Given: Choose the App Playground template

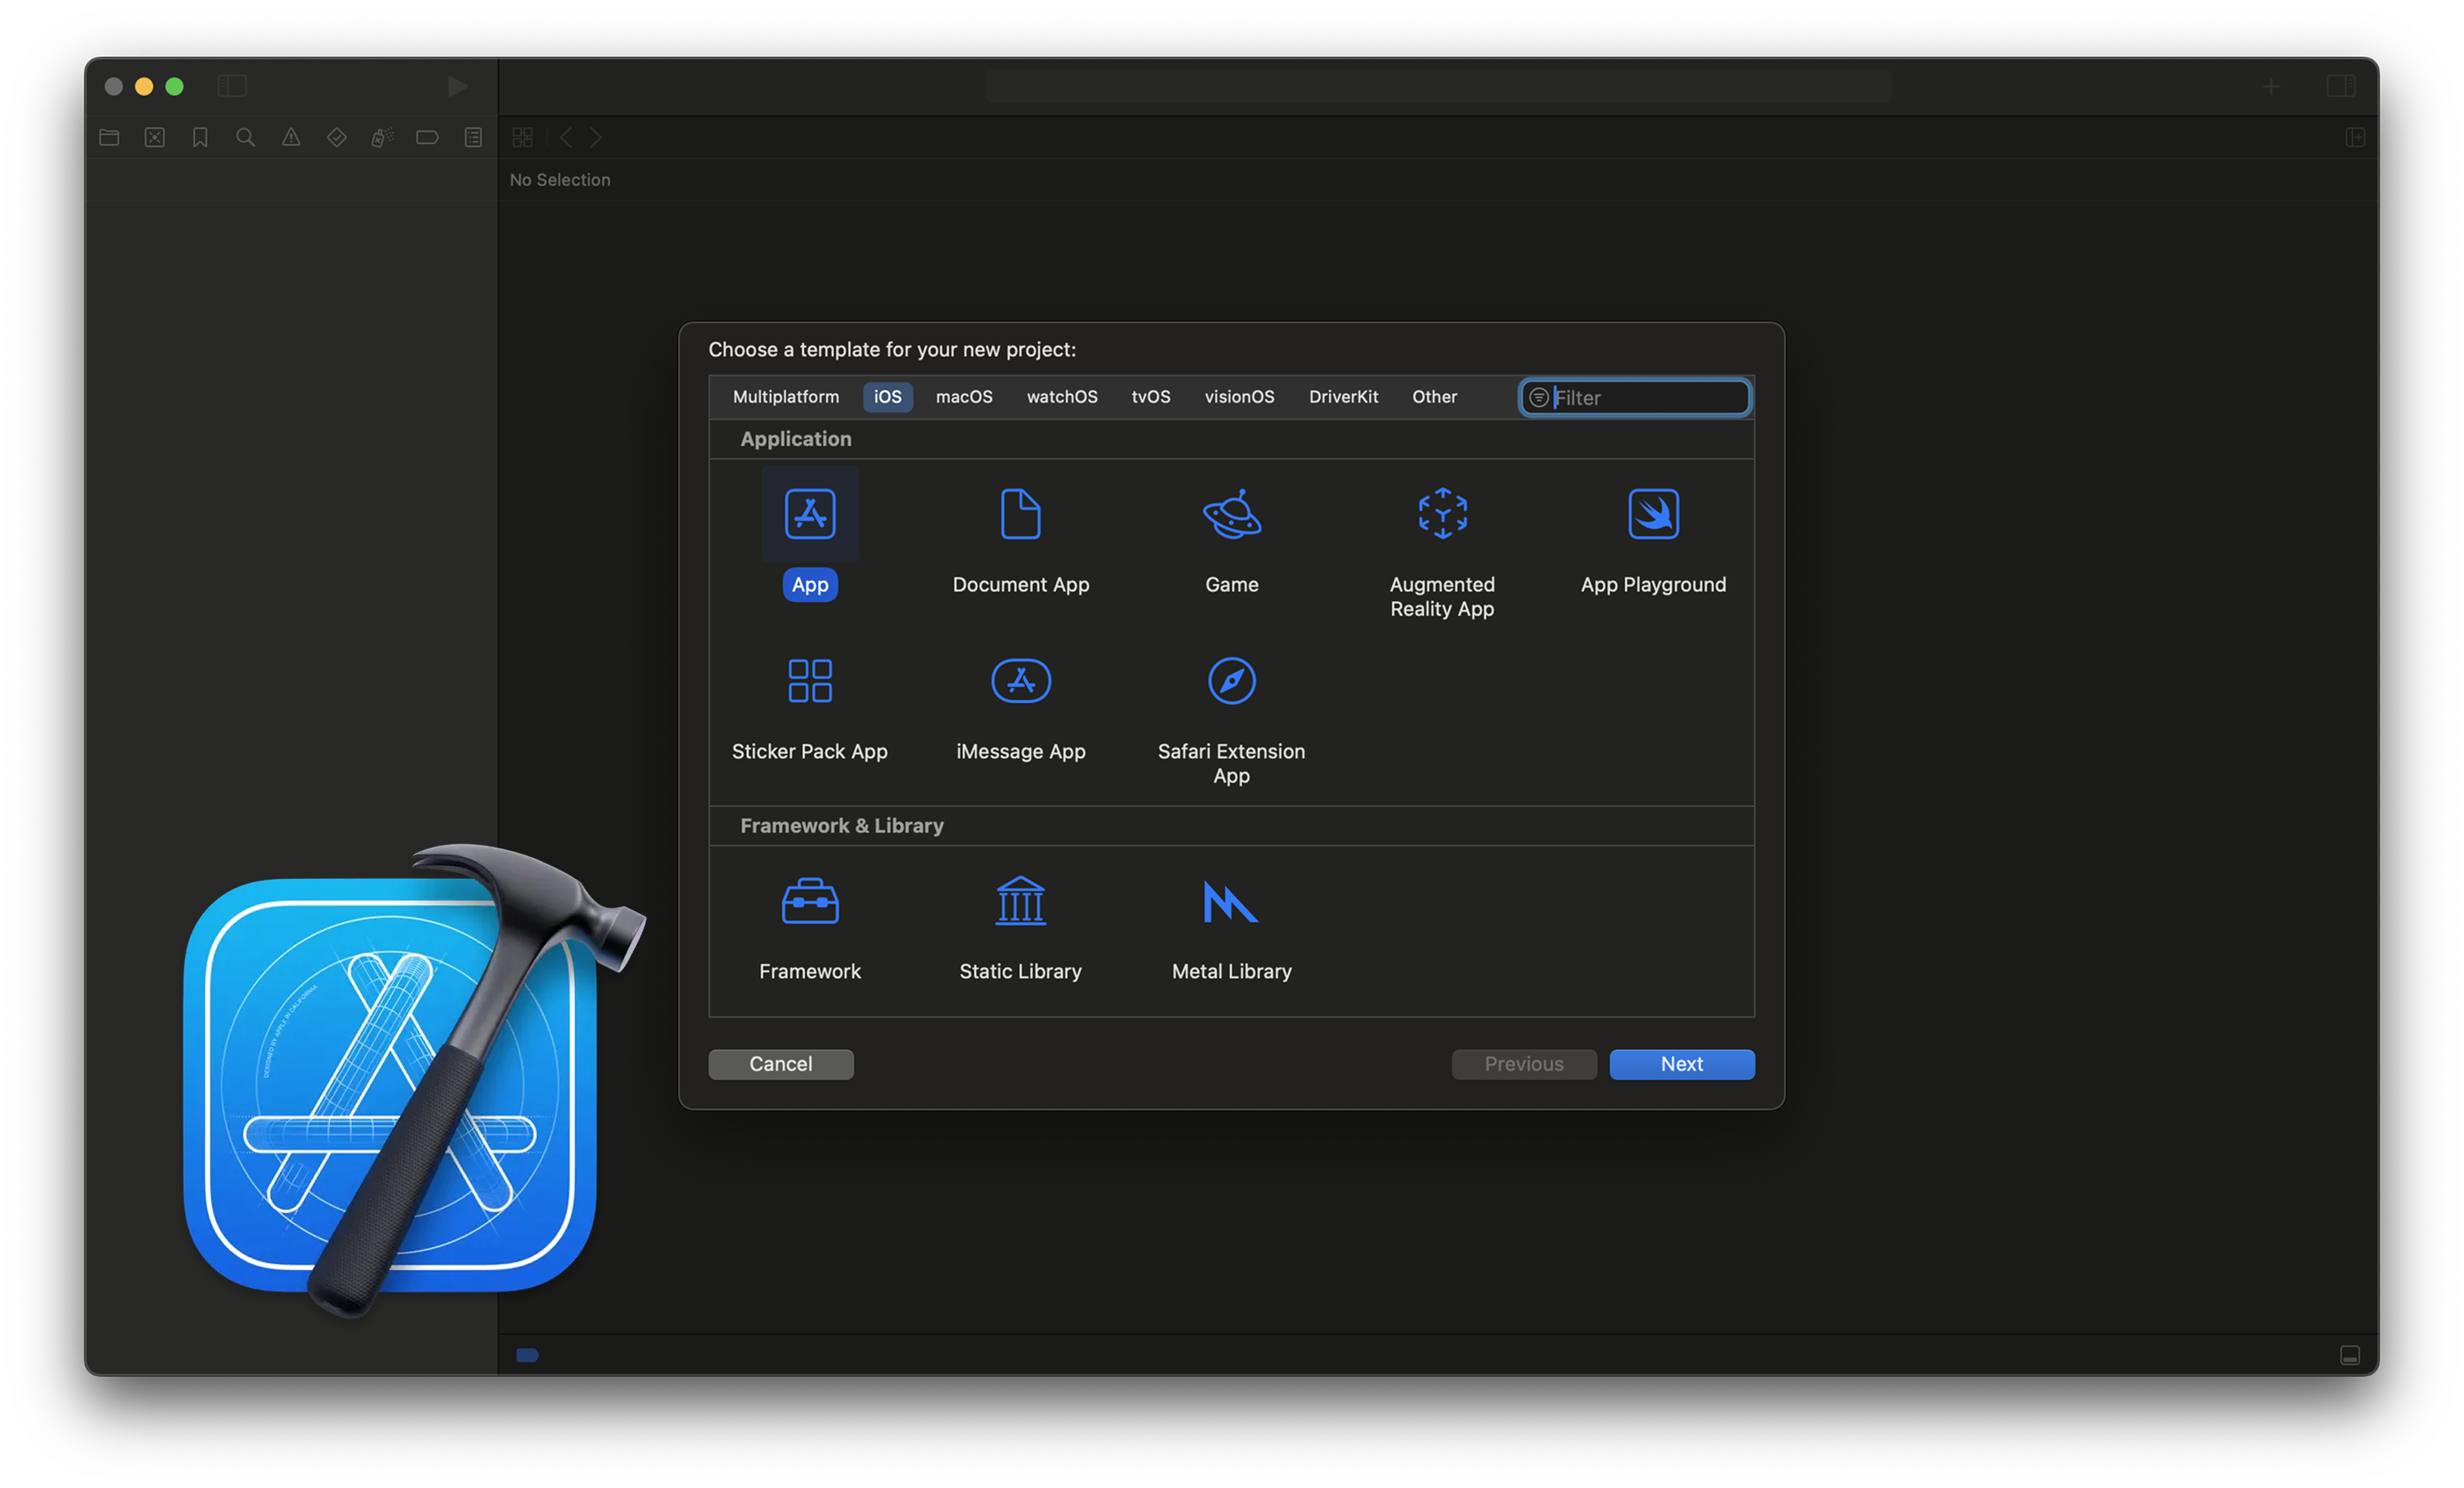Looking at the screenshot, I should (x=1653, y=540).
